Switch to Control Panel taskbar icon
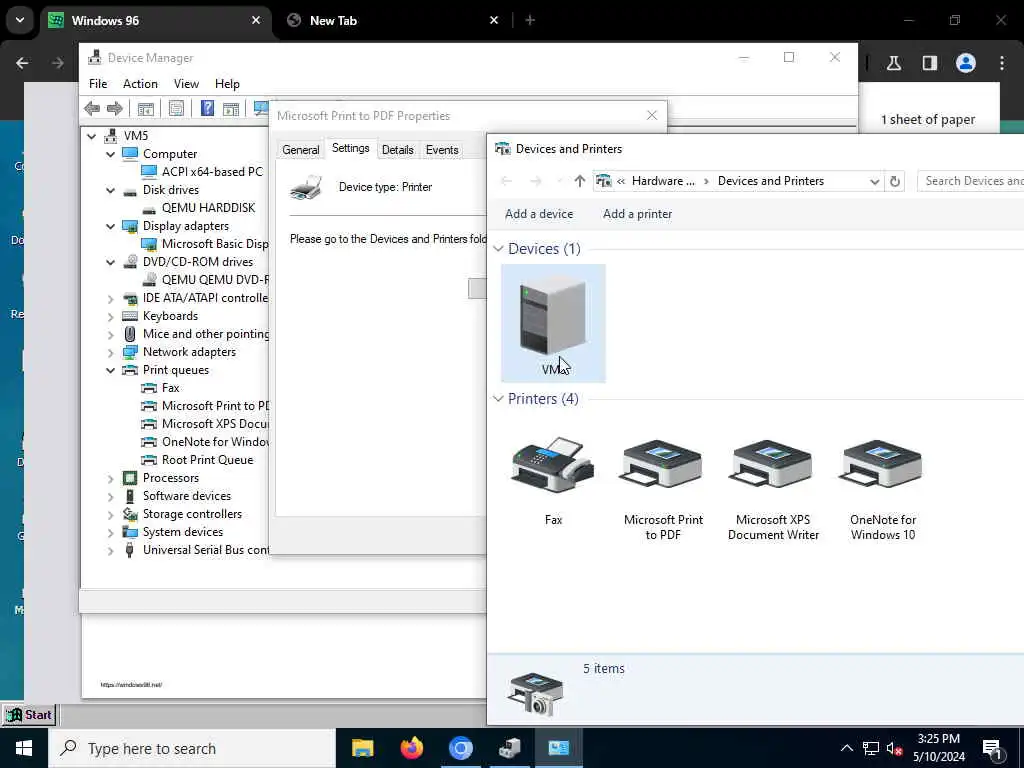 tap(558, 748)
